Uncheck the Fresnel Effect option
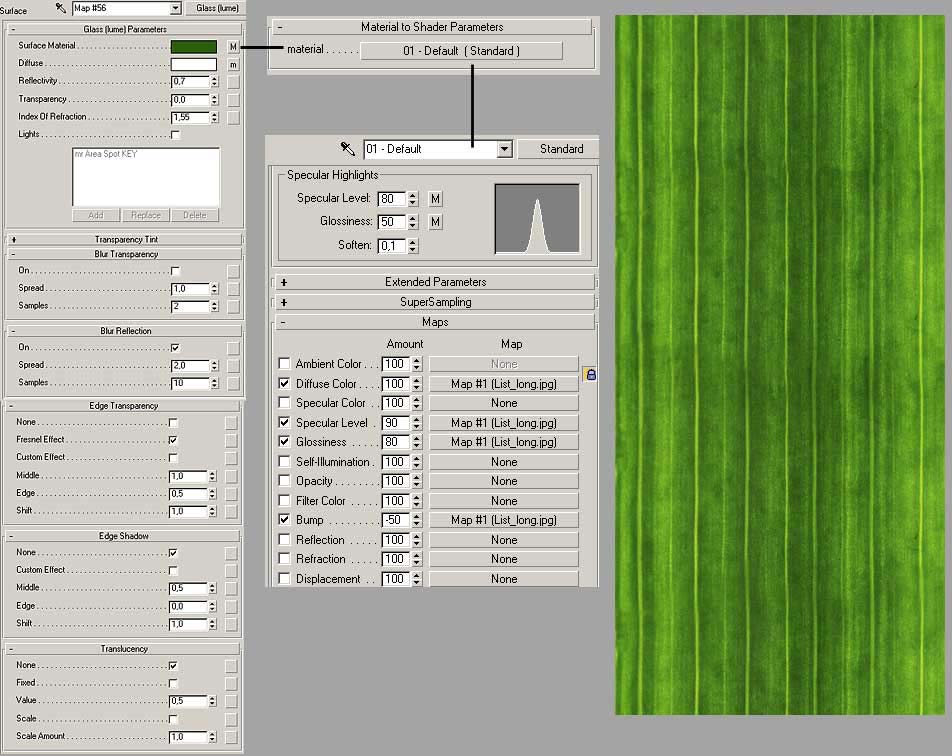The height and width of the screenshot is (756, 952). (x=175, y=440)
